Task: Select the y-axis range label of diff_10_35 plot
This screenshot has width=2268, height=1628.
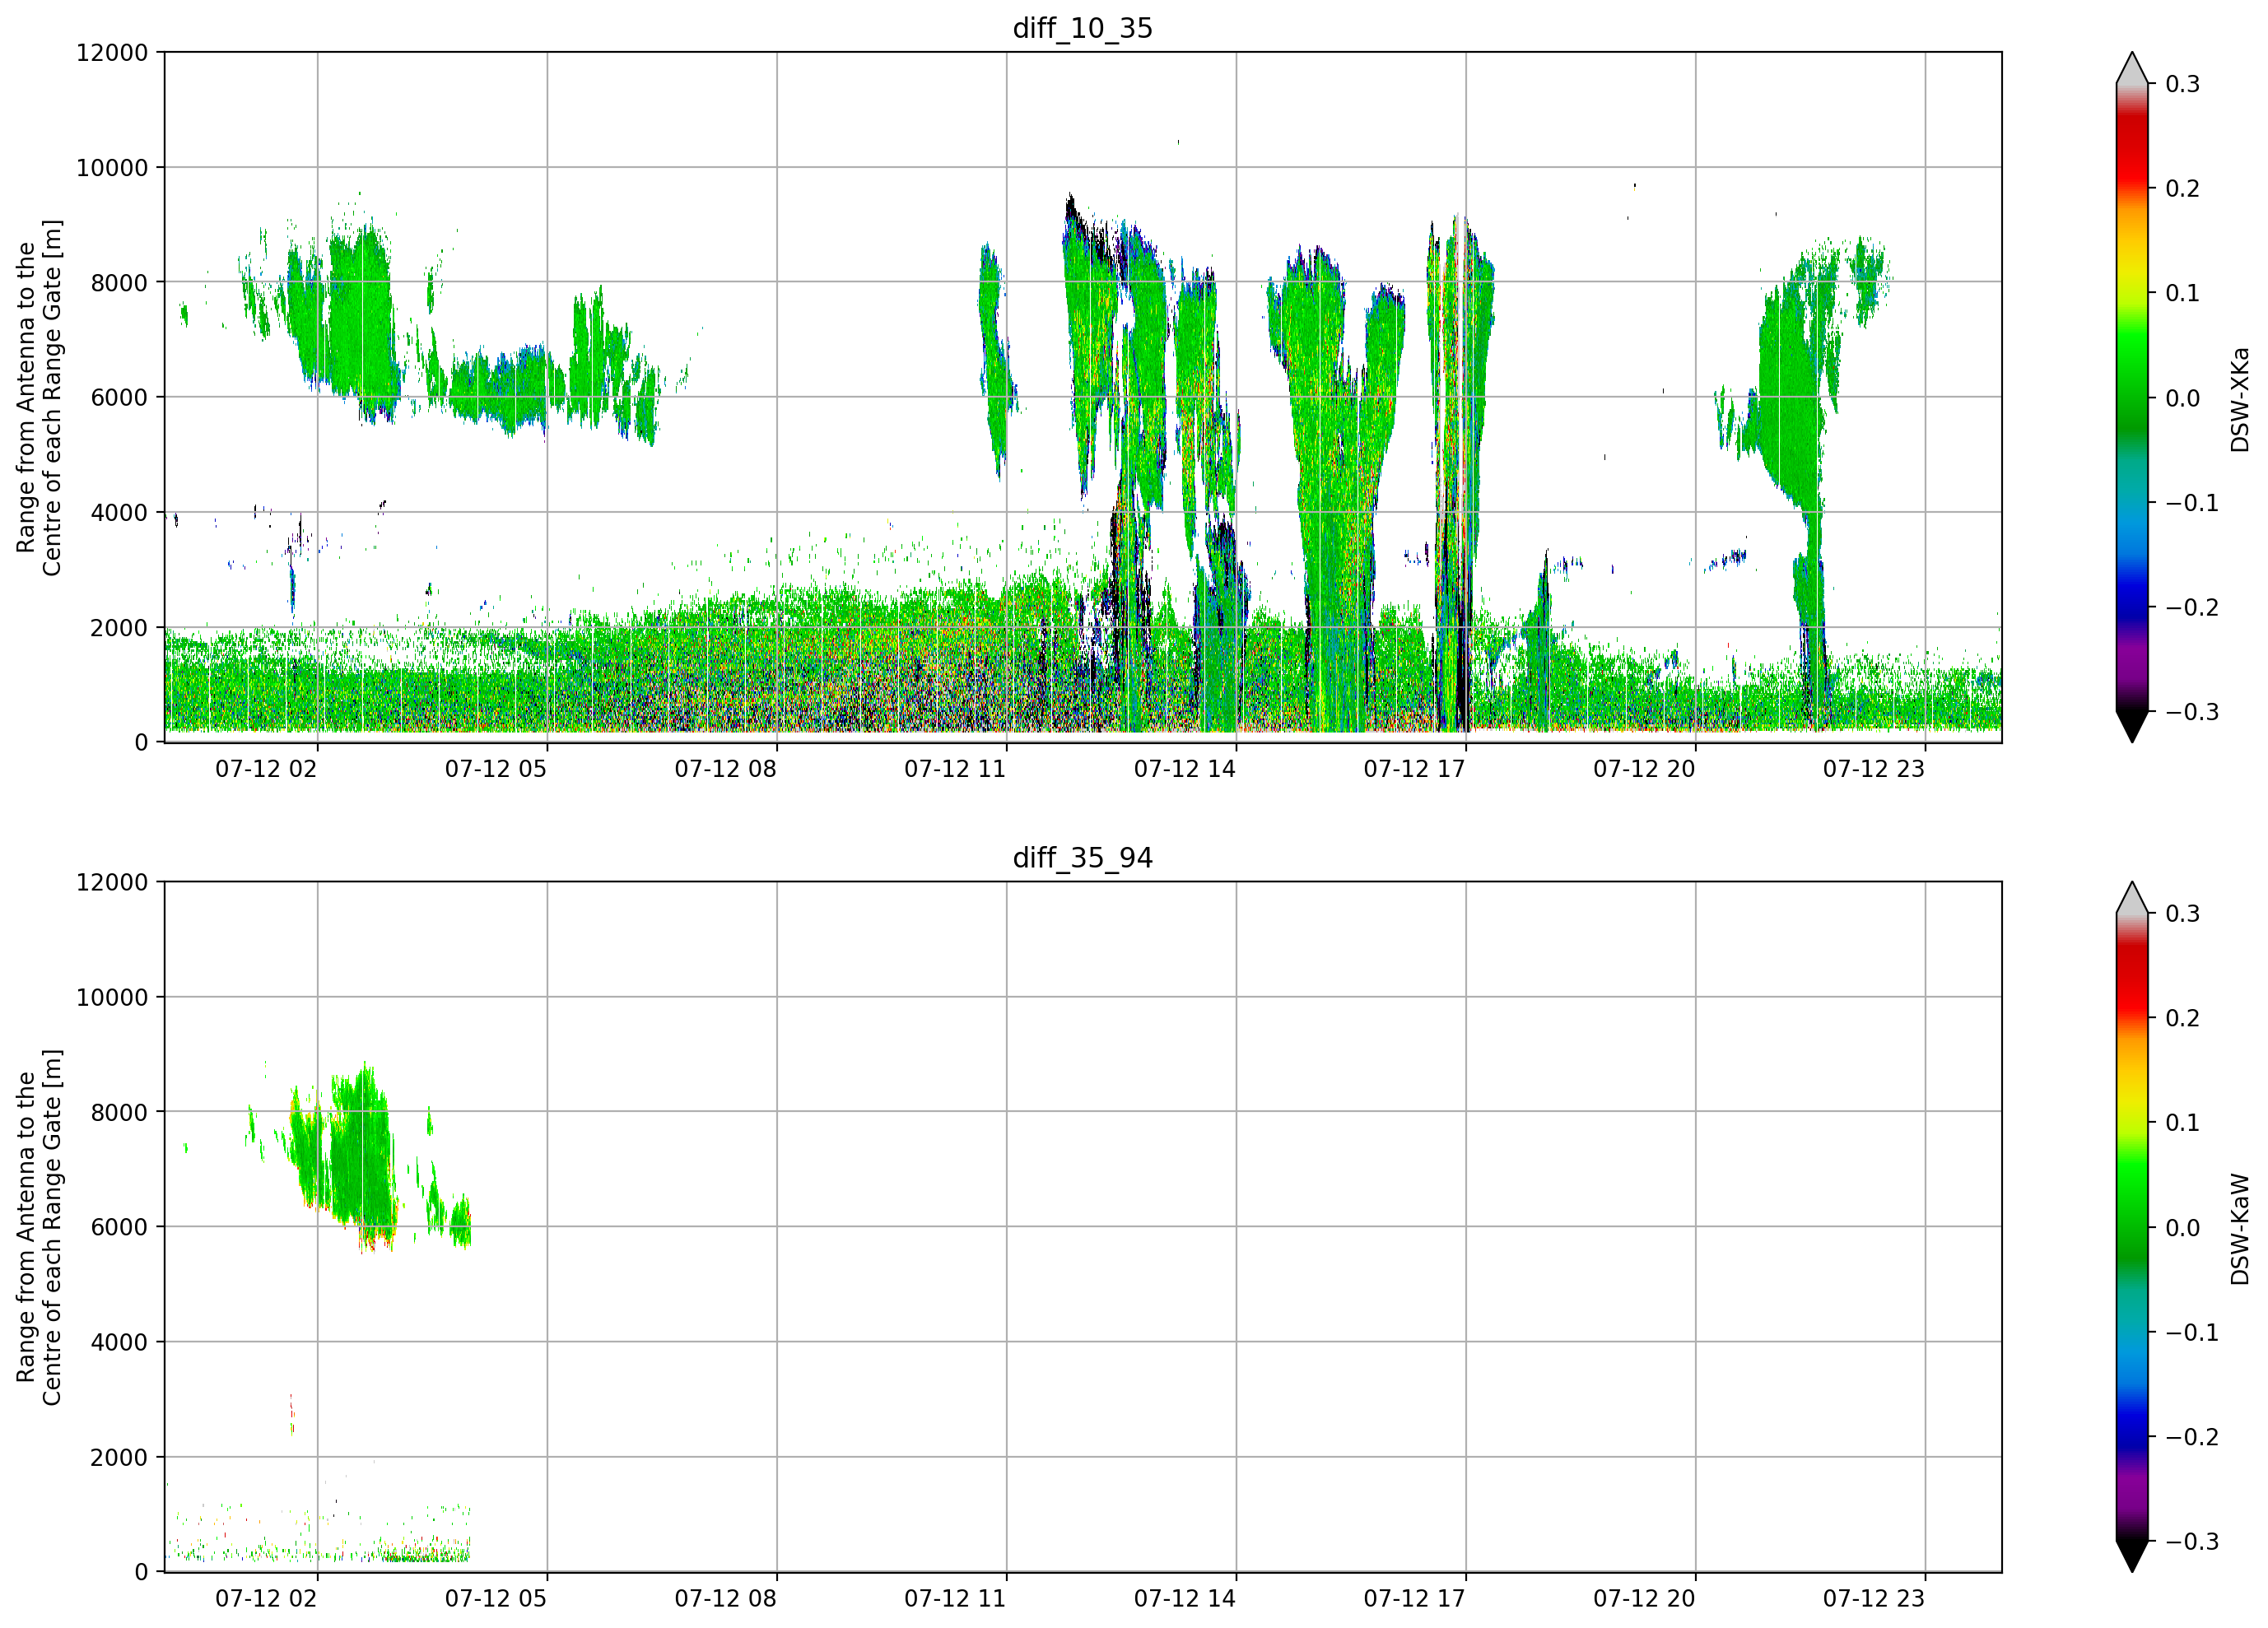Action: coord(39,398)
